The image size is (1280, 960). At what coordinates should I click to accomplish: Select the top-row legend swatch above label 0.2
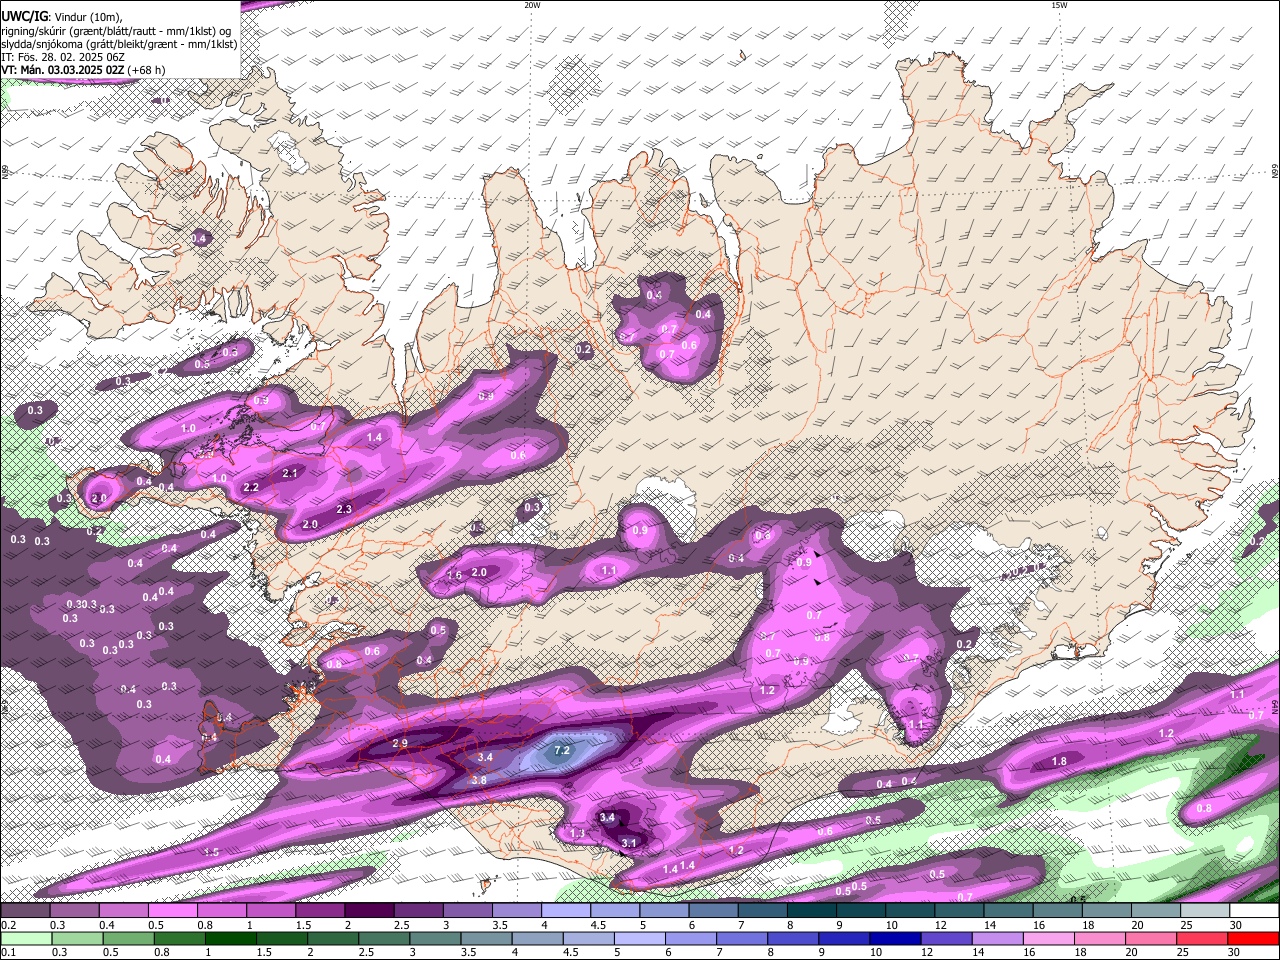coord(25,911)
